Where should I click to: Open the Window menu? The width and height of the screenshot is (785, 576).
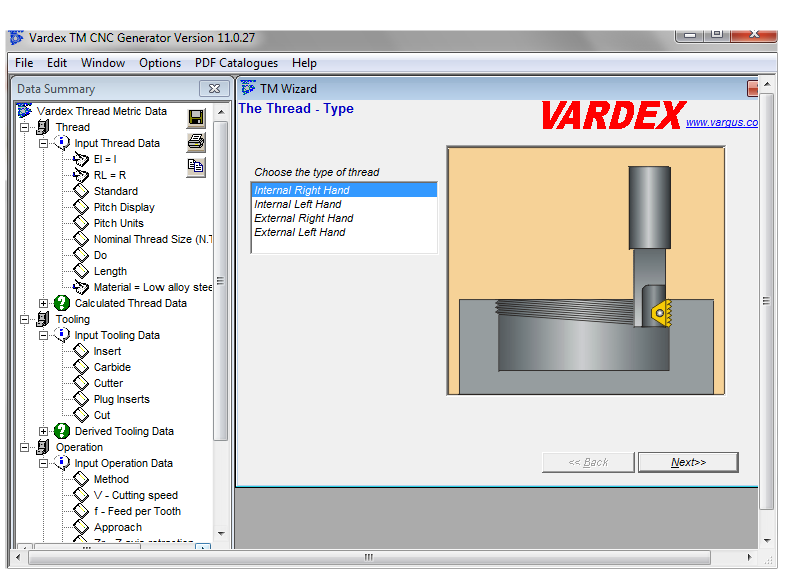103,63
